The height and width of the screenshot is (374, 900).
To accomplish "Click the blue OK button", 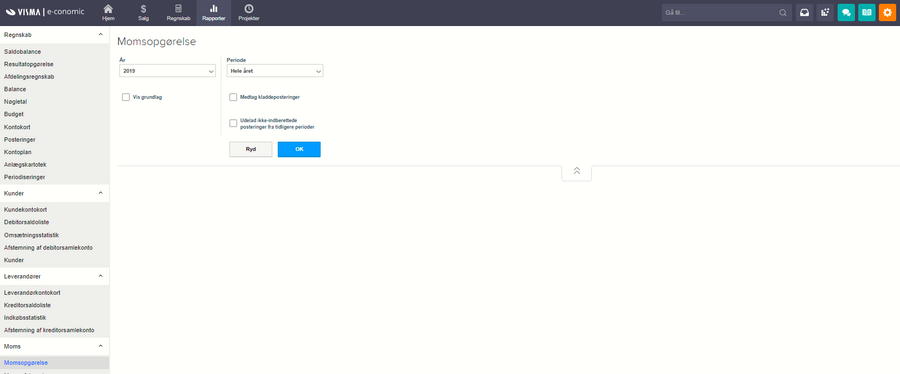I will [299, 149].
